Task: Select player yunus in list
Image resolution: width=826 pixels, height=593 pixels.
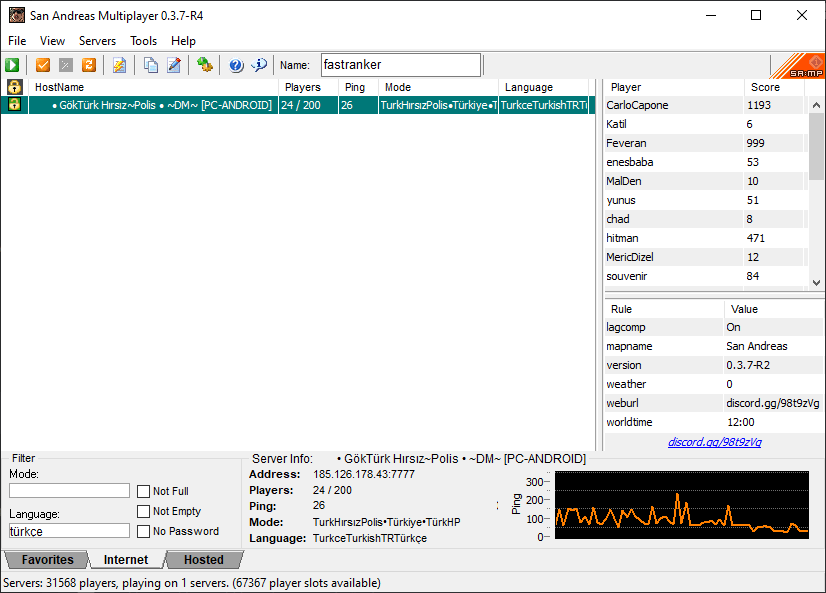Action: 706,200
